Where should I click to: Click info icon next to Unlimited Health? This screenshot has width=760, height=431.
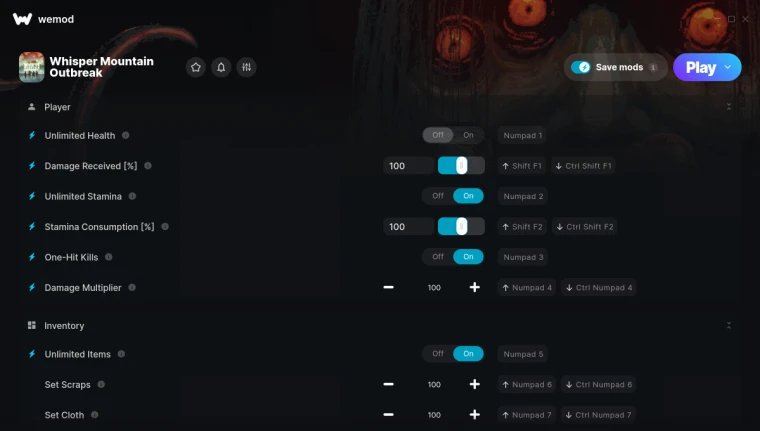tap(126, 135)
